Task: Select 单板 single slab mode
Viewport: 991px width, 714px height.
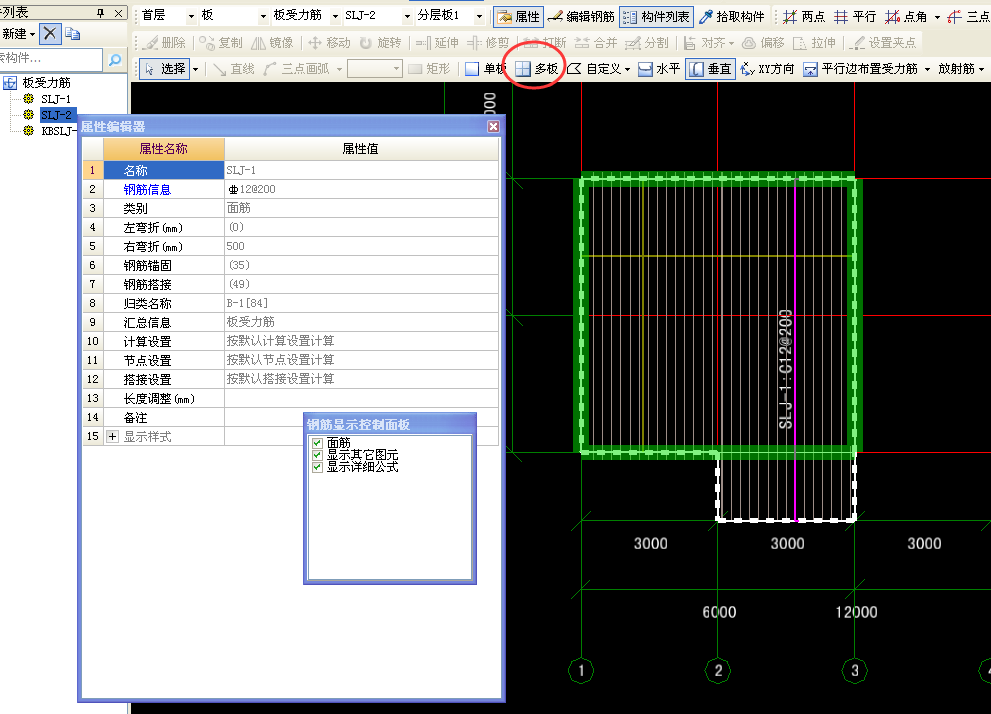Action: coord(485,68)
